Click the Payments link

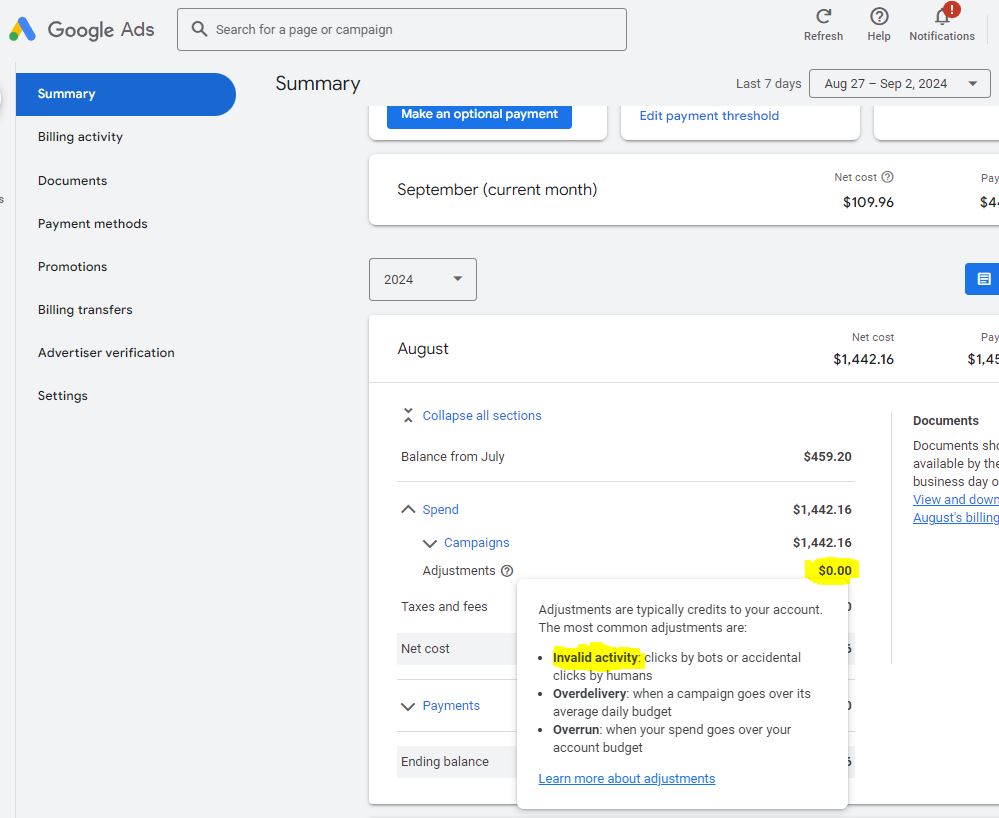tap(451, 706)
